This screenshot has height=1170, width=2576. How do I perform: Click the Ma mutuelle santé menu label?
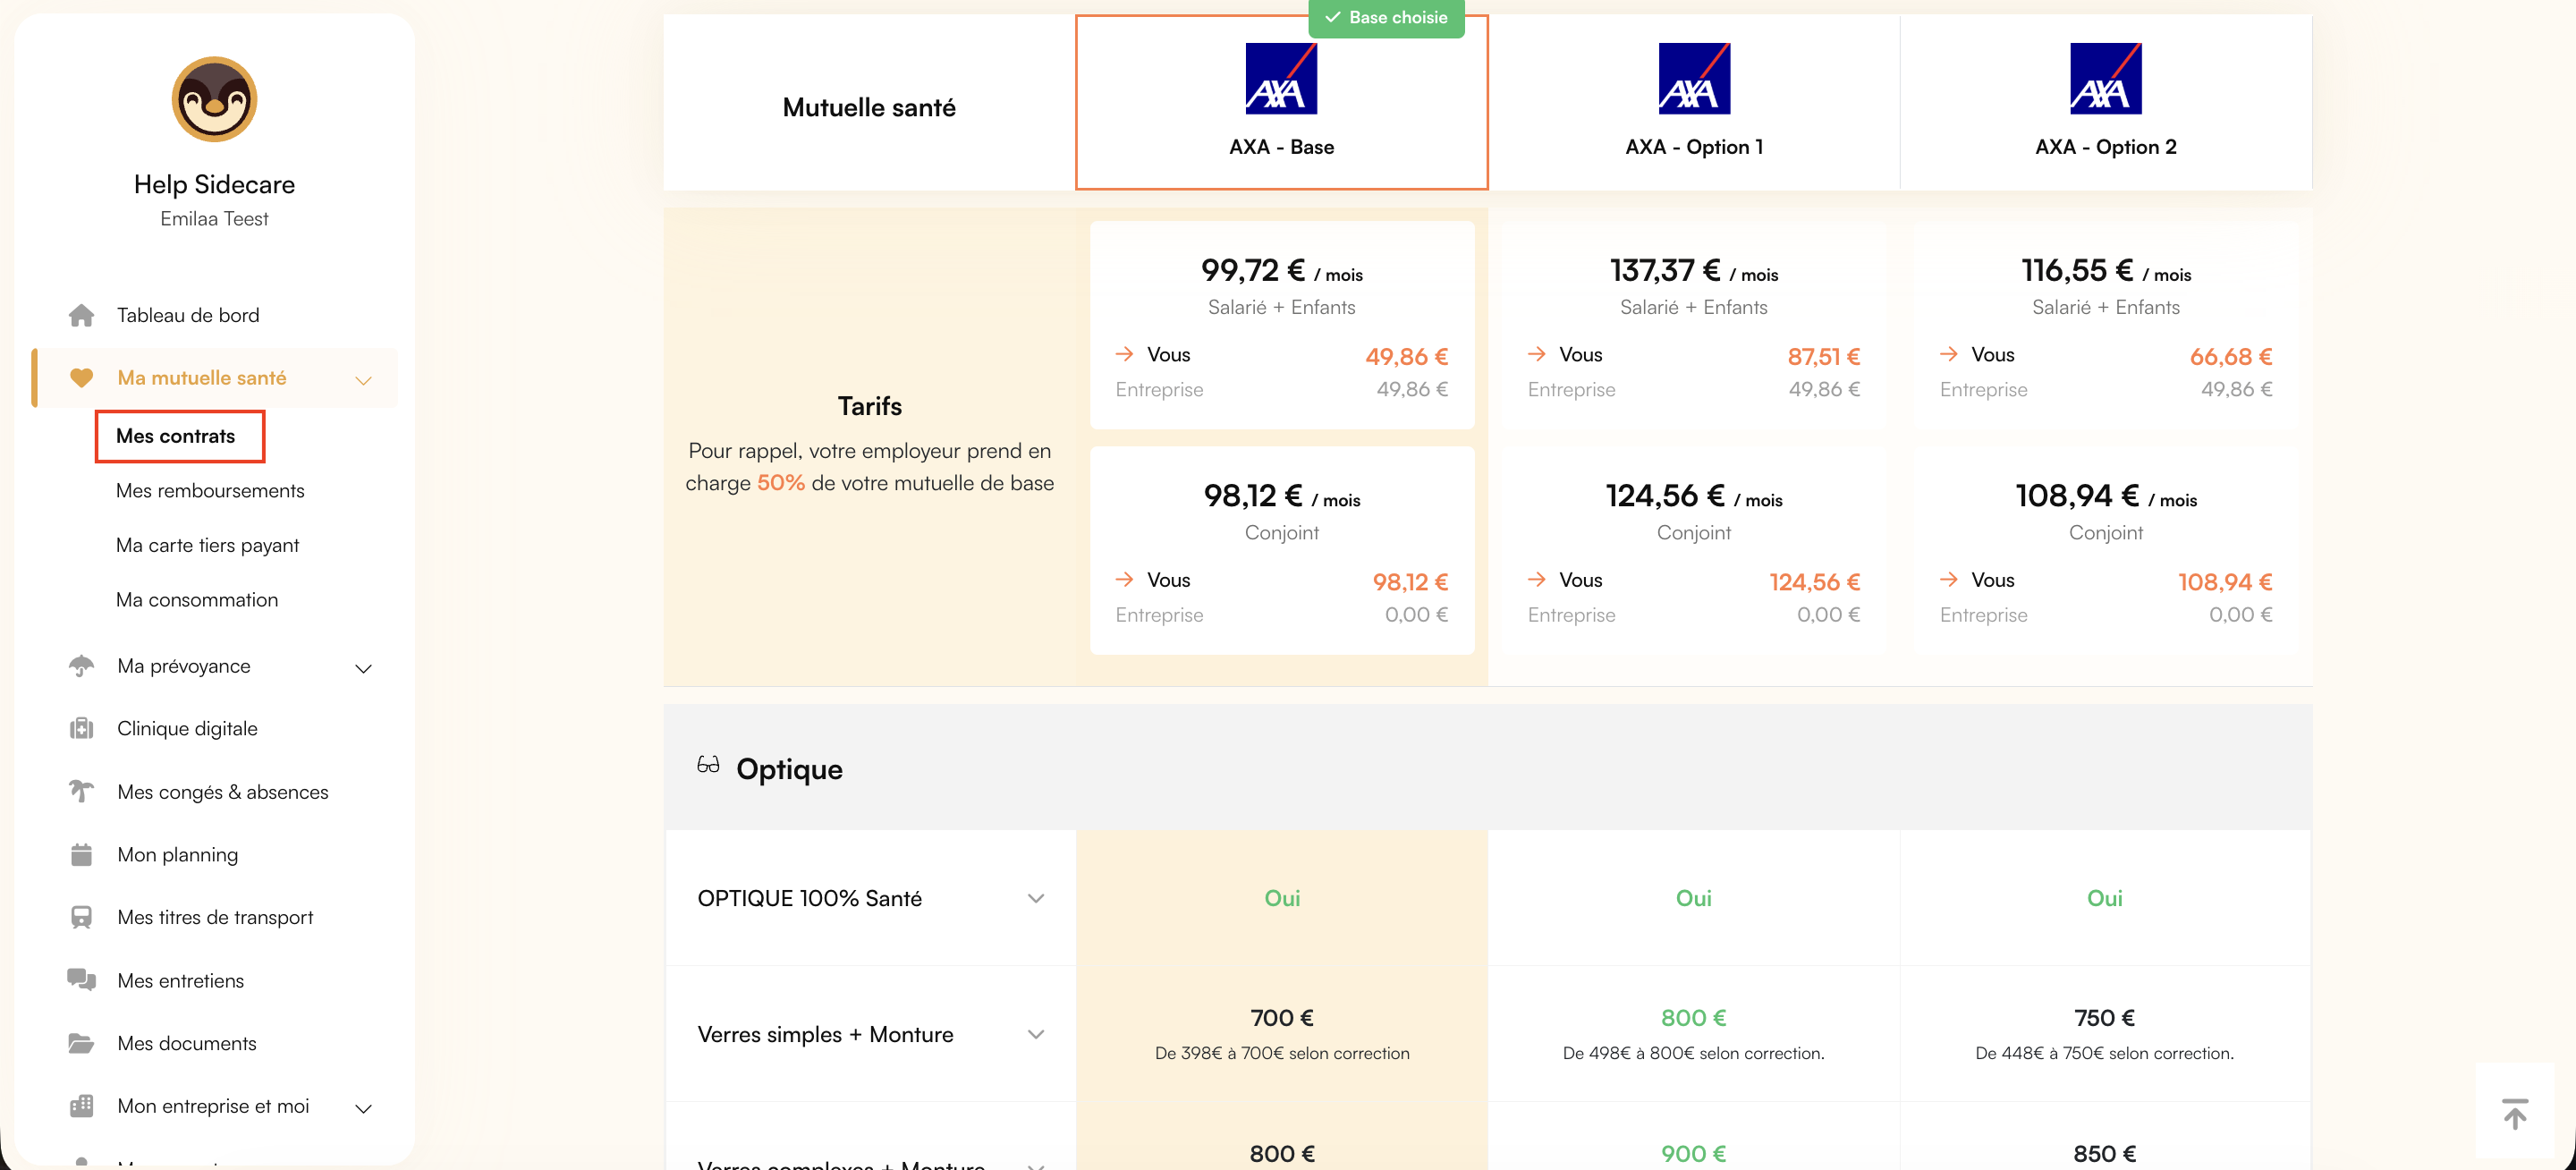(202, 378)
